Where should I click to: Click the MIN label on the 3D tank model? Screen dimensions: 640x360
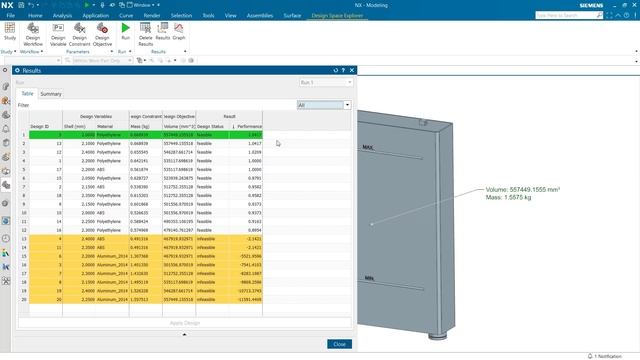[369, 278]
